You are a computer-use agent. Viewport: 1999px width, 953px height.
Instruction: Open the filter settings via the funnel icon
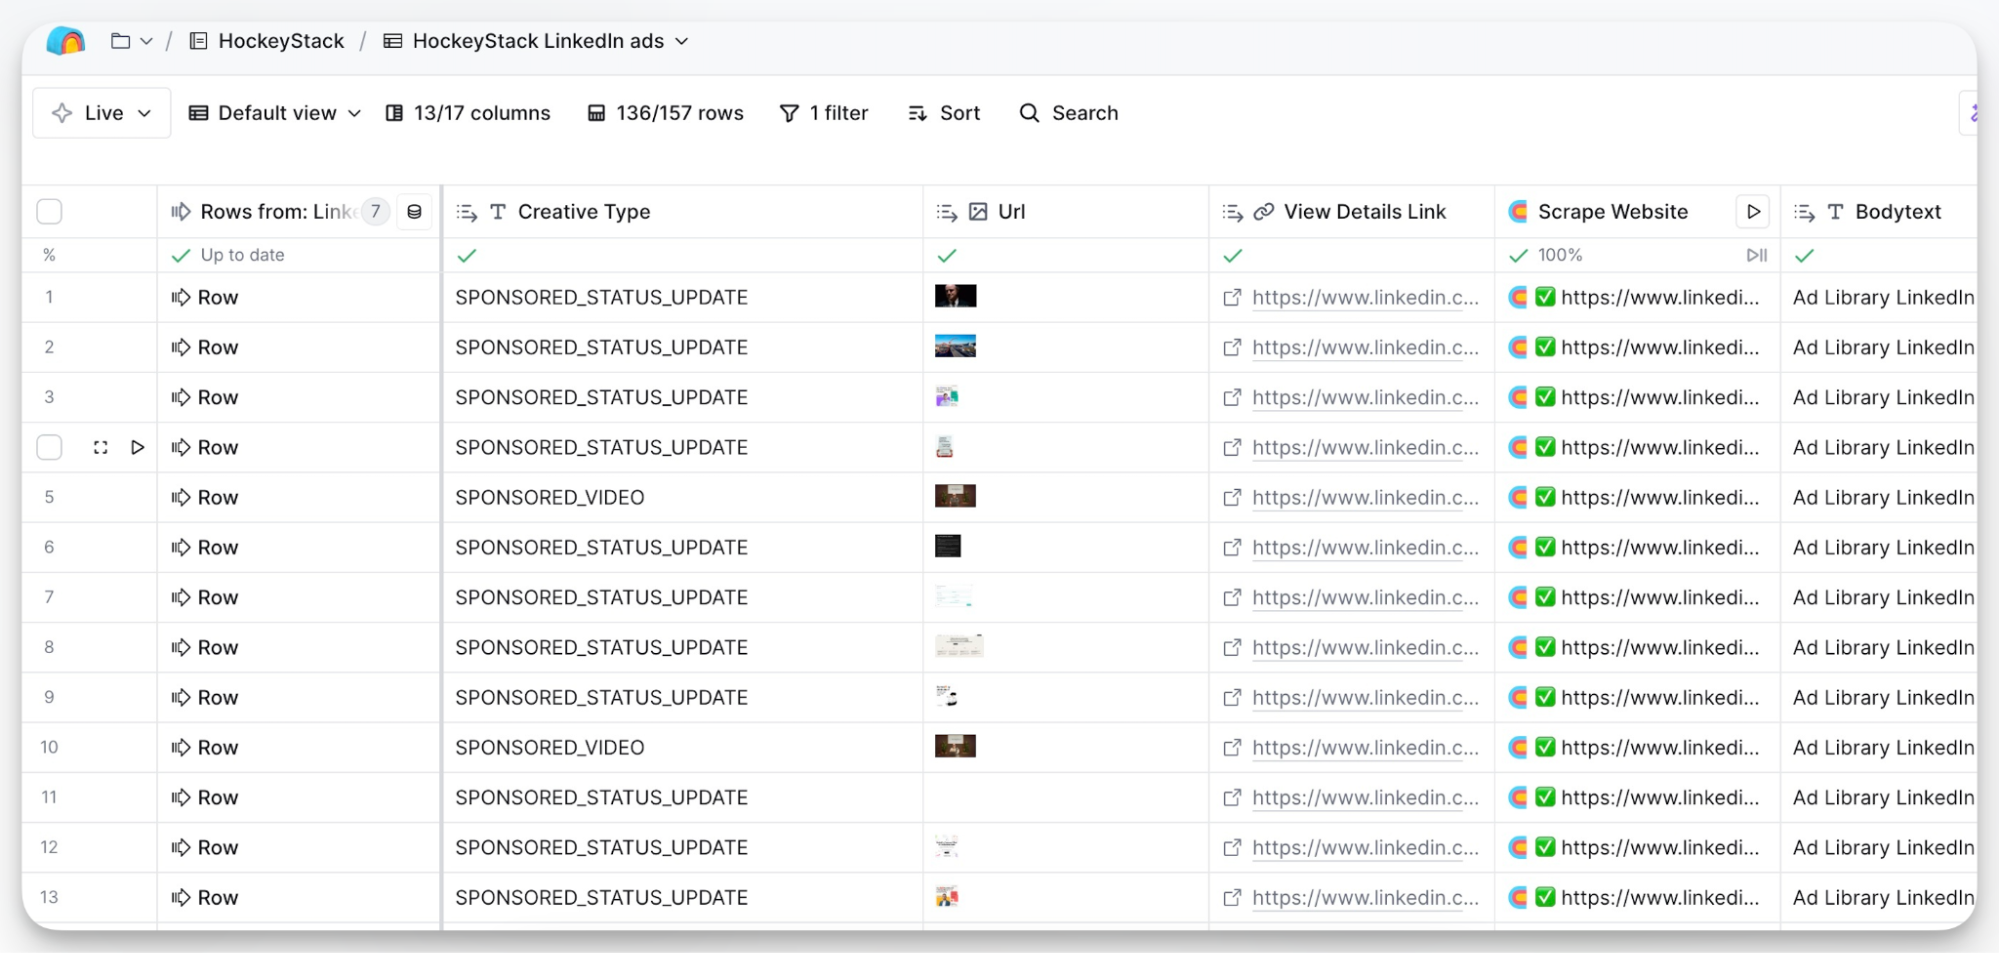[789, 113]
